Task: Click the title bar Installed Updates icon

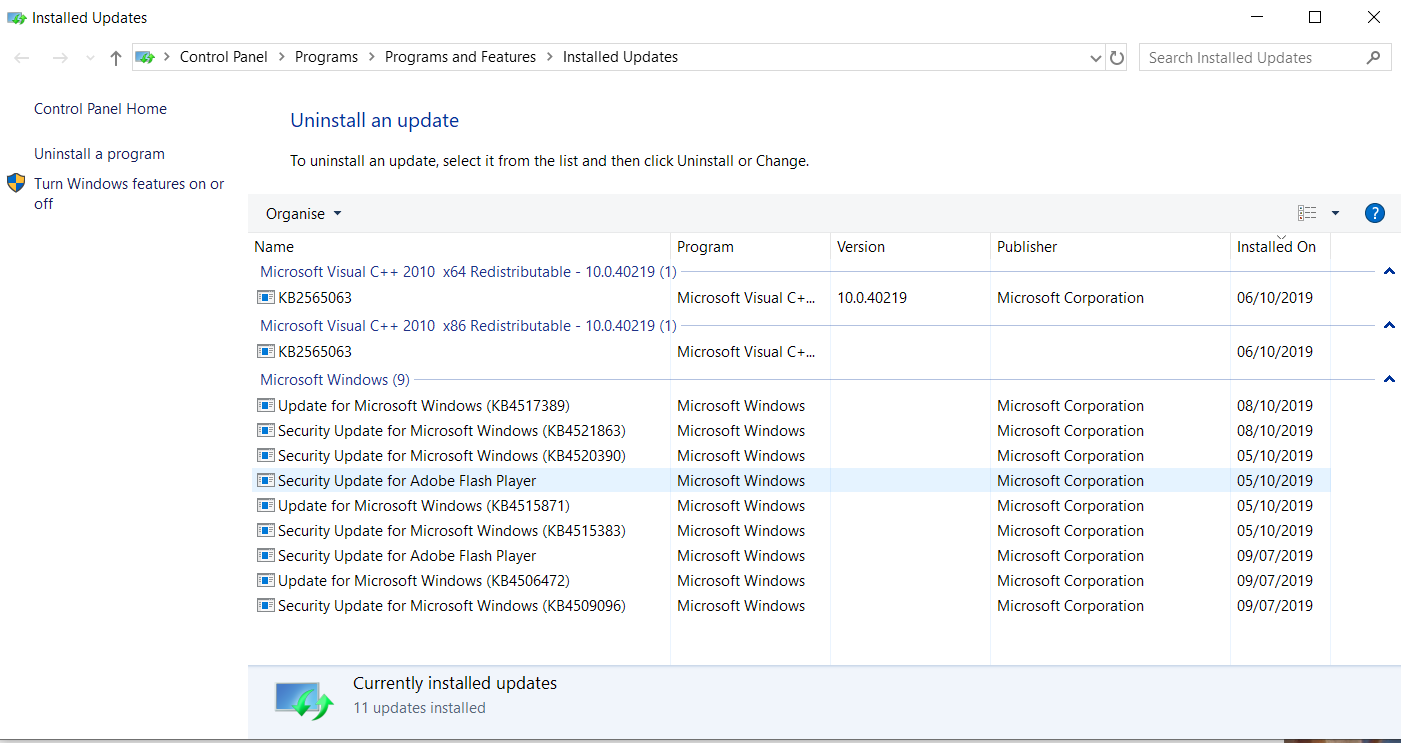Action: point(17,18)
